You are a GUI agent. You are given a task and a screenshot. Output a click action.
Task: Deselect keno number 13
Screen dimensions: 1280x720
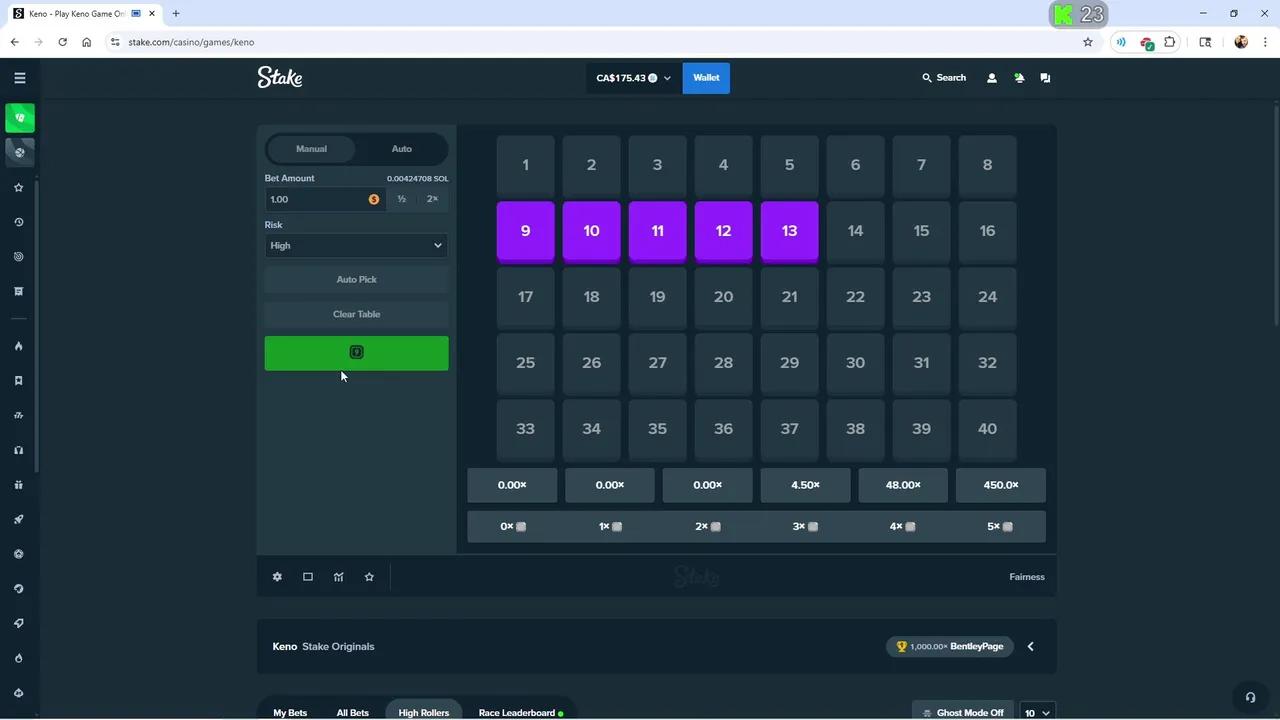pyautogui.click(x=789, y=231)
